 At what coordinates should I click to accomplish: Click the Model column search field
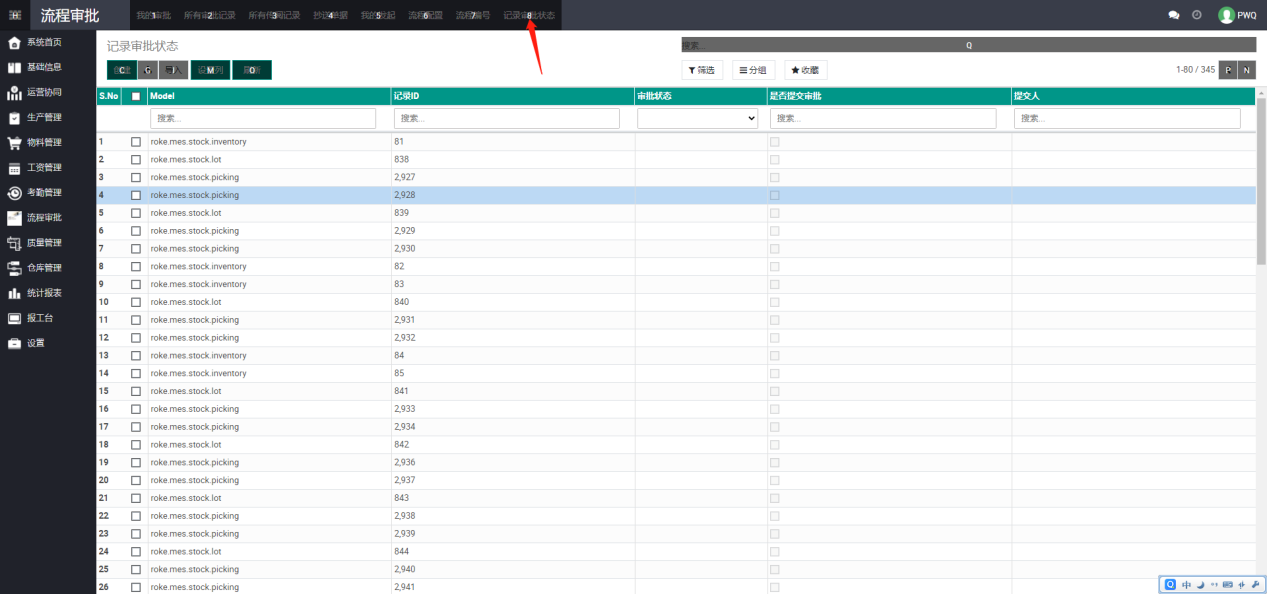(263, 118)
